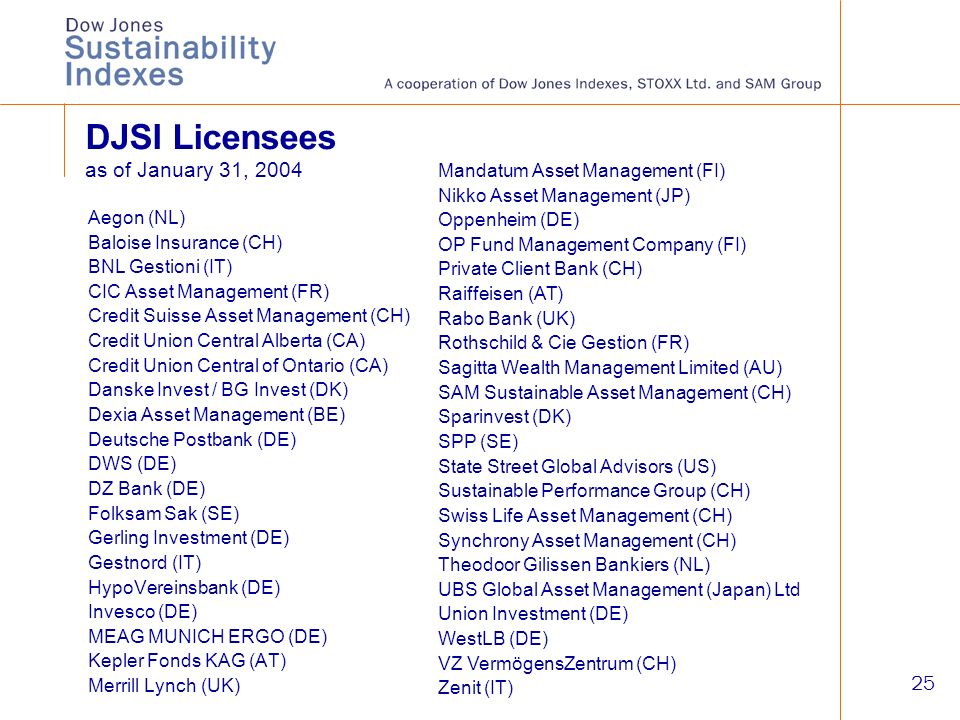The image size is (960, 720).
Task: Click 'OP Fund Management Company (FI)'
Action: 592,245
